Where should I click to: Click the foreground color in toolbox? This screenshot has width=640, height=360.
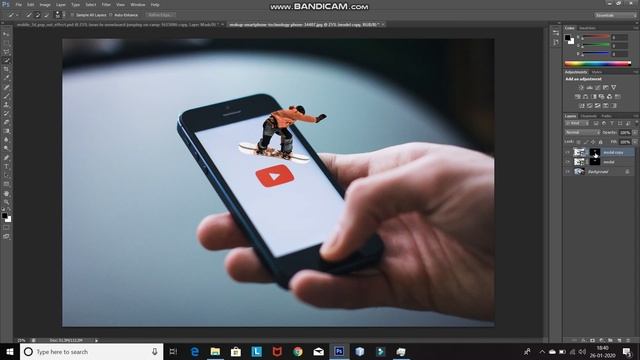(x=4, y=215)
